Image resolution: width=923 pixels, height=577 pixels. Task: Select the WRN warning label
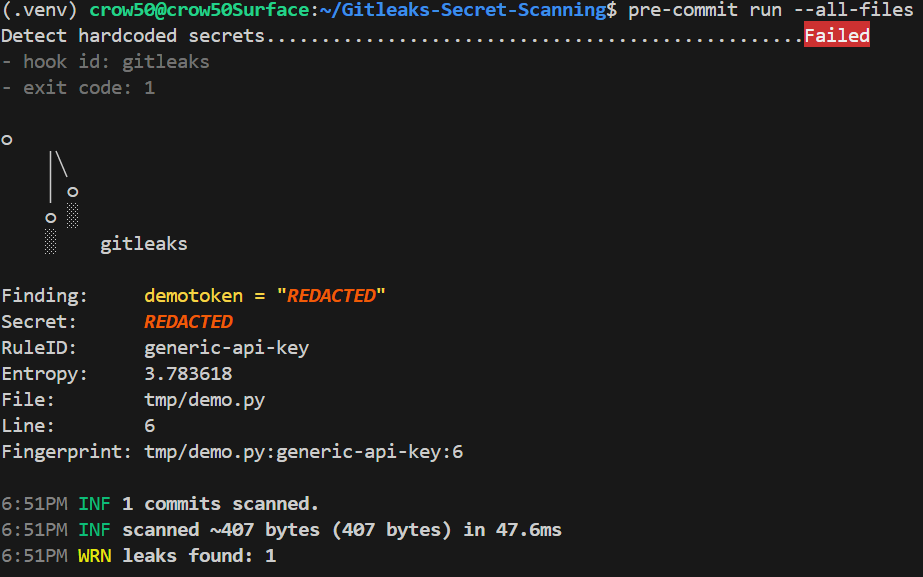[97, 555]
